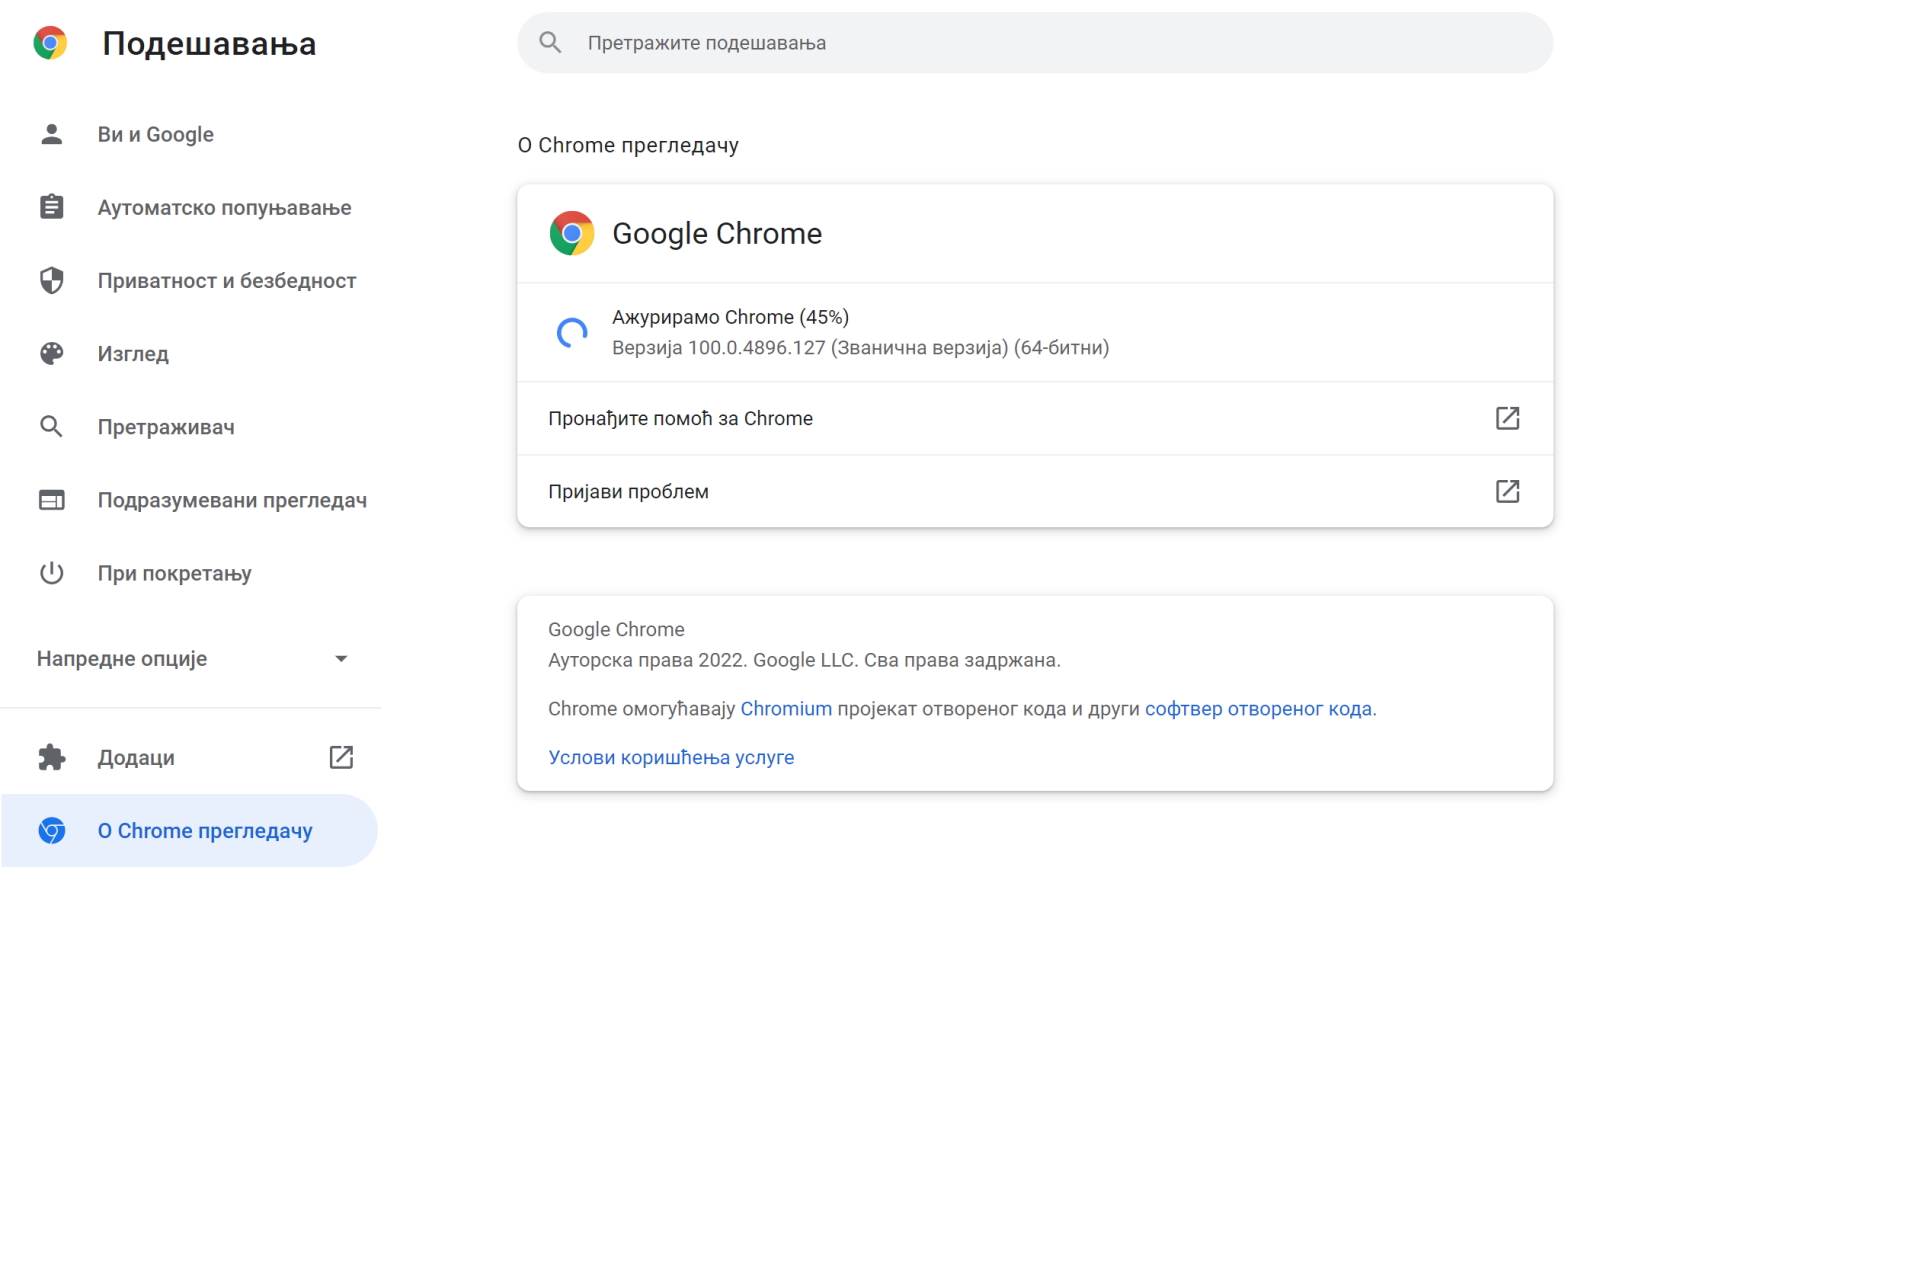The image size is (1920, 1280).
Task: Click the Chrome logo next to 'О Chrome прегледачу'
Action: [51, 830]
